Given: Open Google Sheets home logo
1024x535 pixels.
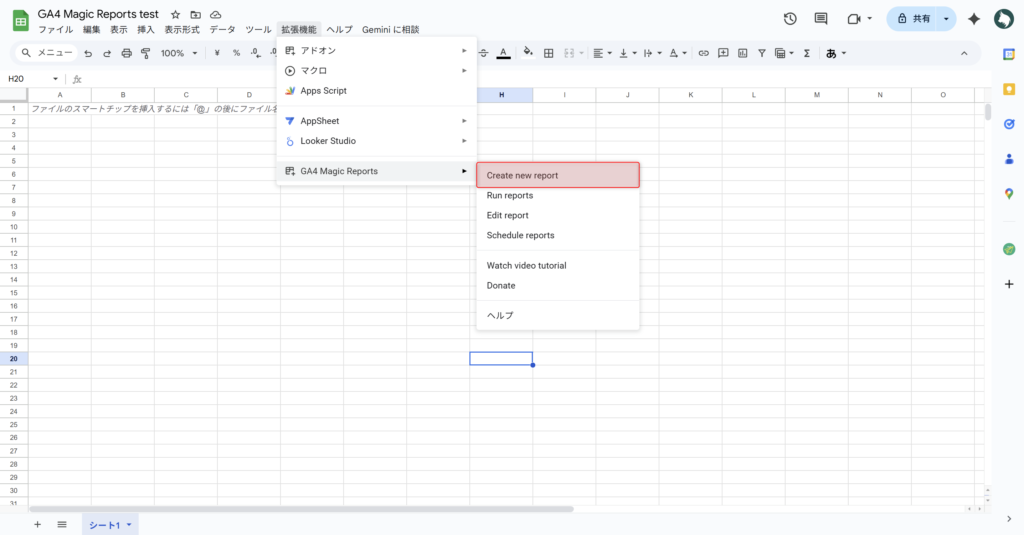Looking at the screenshot, I should pyautogui.click(x=21, y=20).
